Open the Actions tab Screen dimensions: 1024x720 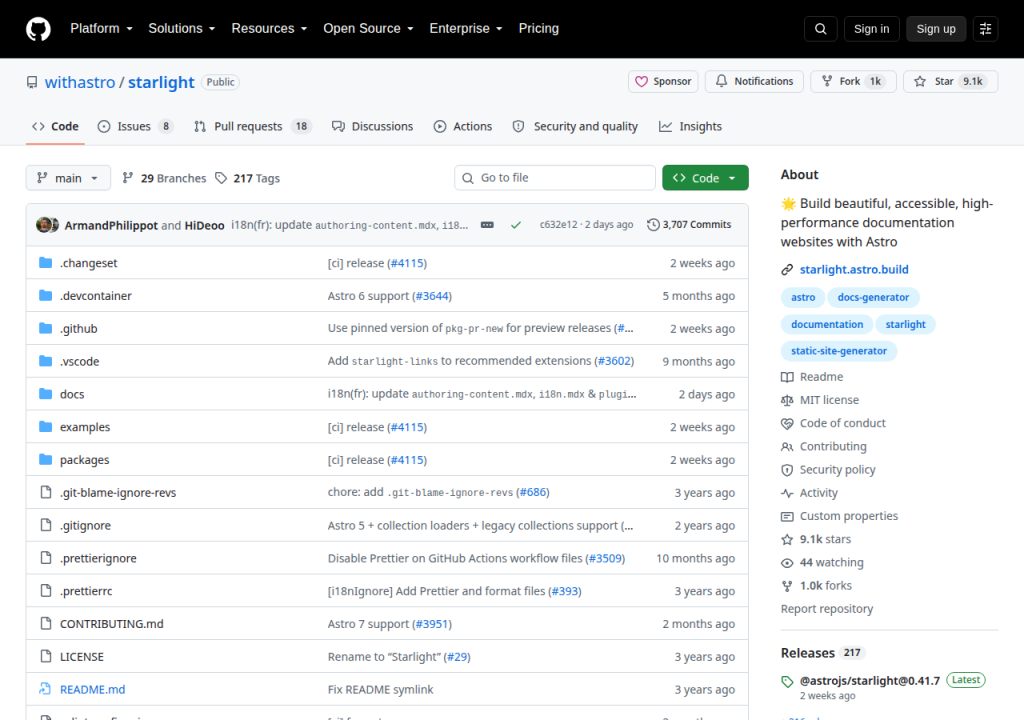click(x=463, y=126)
